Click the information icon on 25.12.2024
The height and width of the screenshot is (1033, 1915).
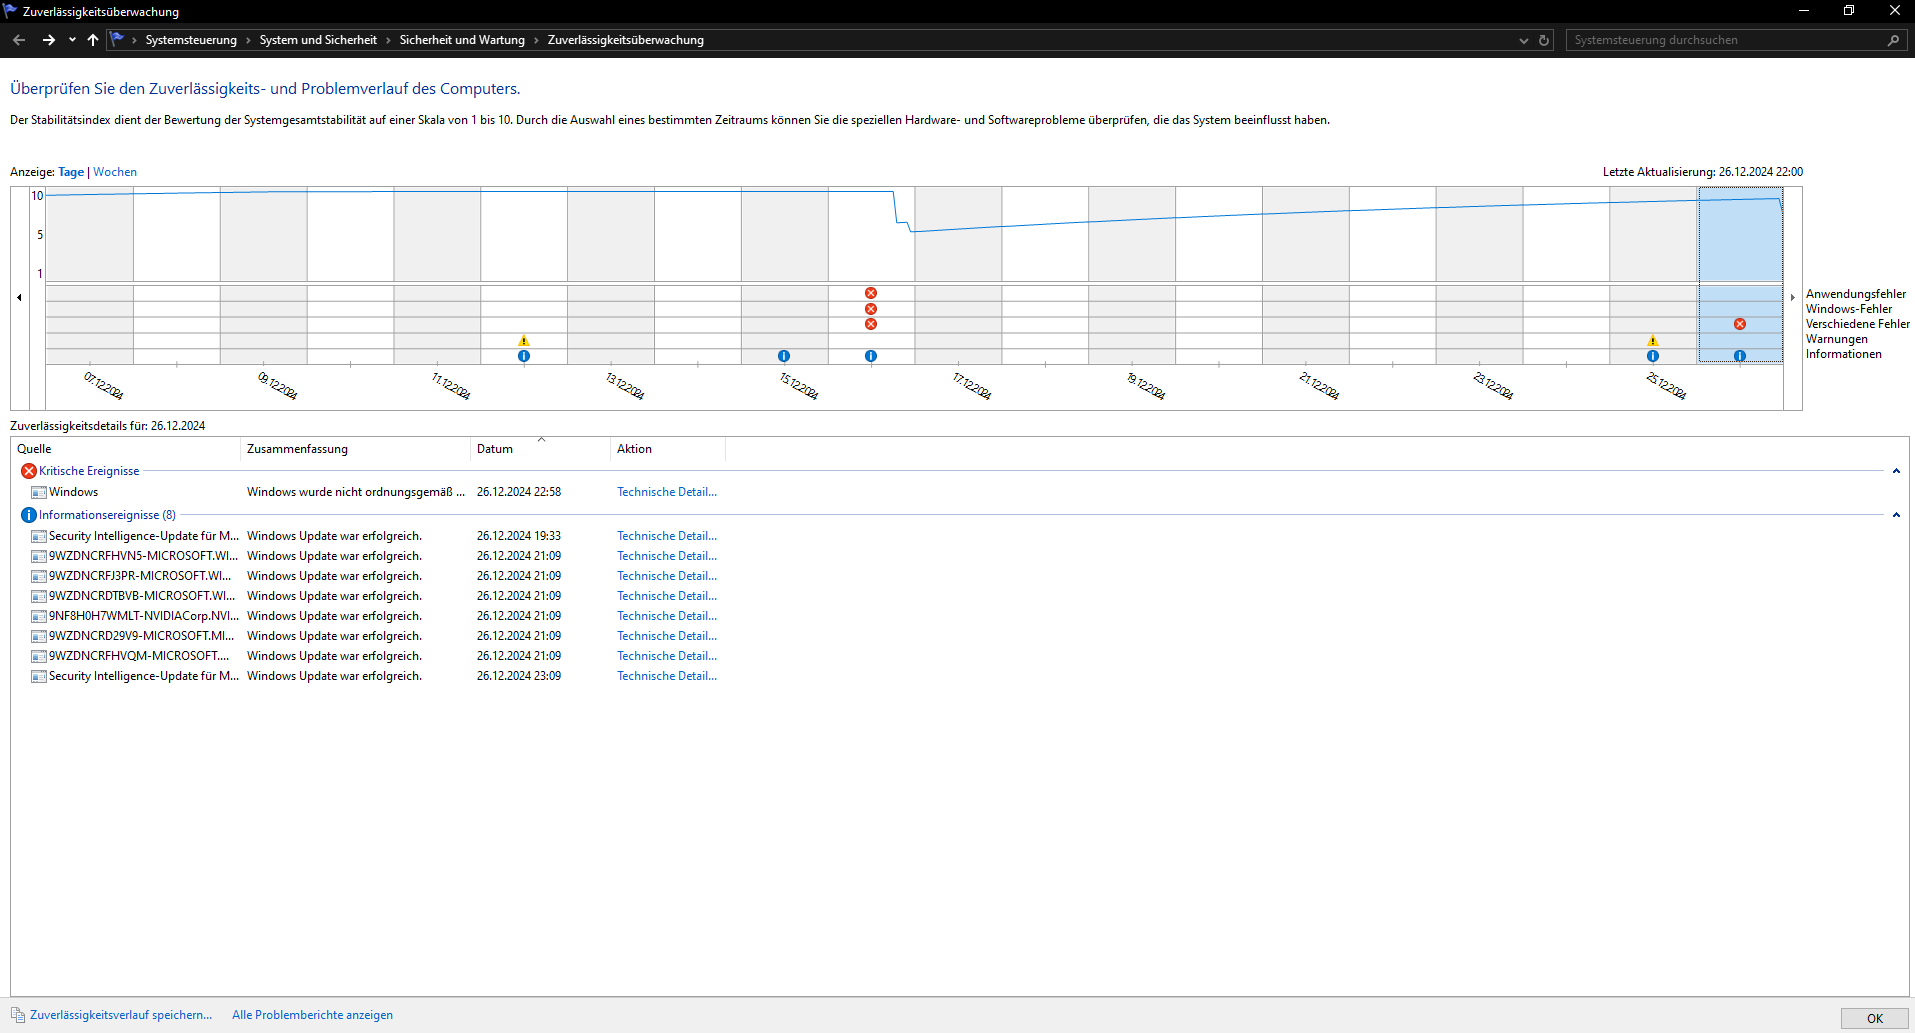point(1653,356)
